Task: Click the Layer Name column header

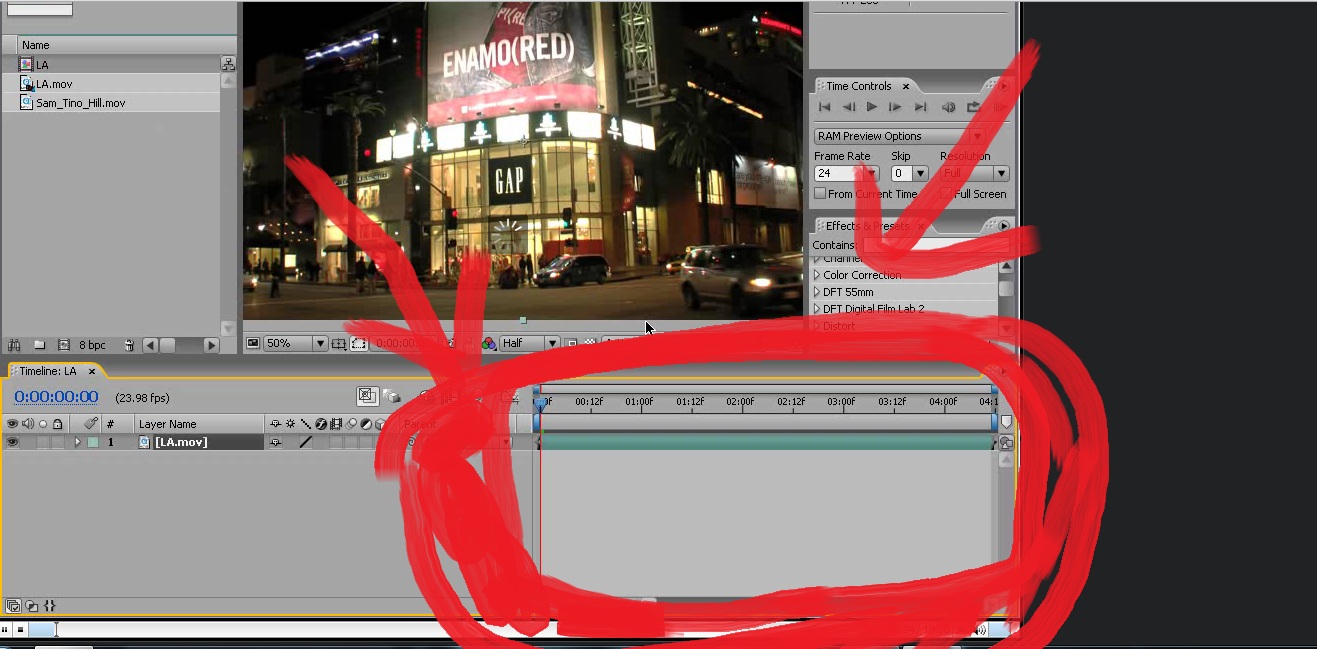Action: coord(167,424)
